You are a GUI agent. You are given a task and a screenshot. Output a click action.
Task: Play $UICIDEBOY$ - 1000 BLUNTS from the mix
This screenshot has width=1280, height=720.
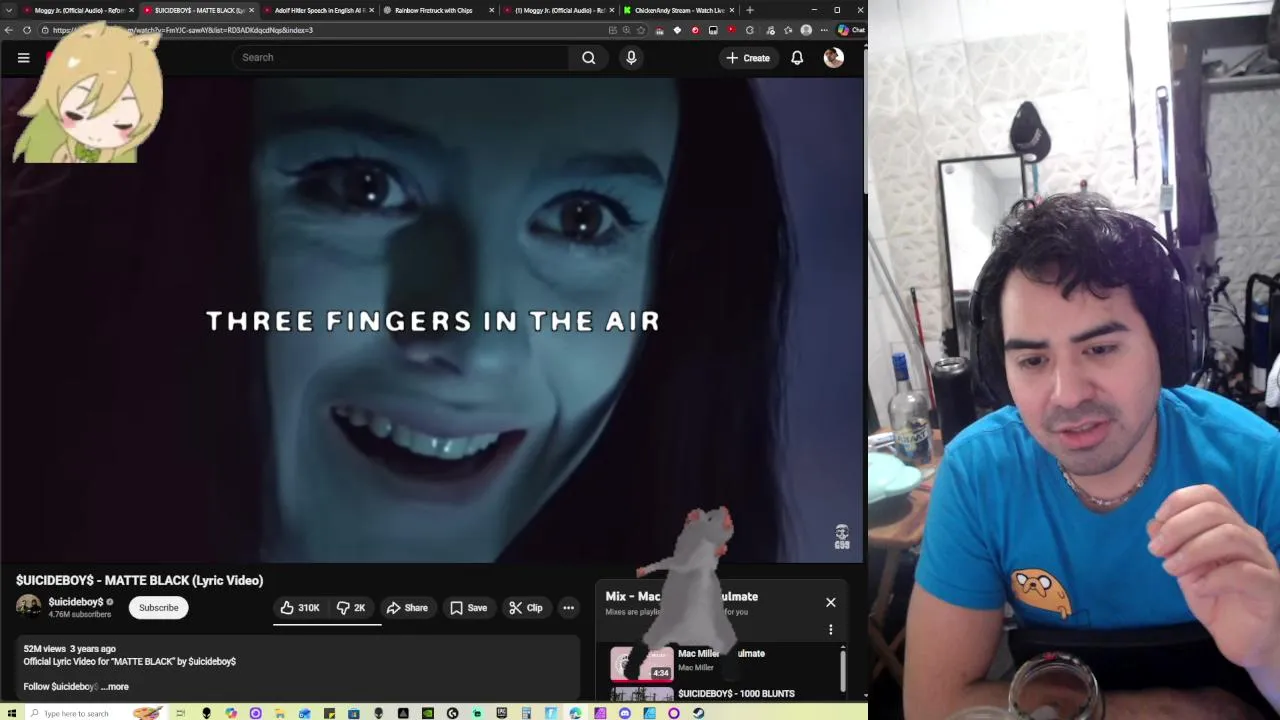tap(736, 693)
